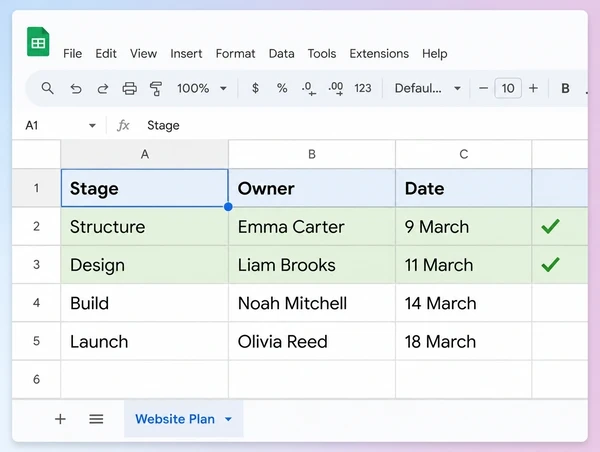
Task: Open the Insert menu
Action: click(x=186, y=54)
